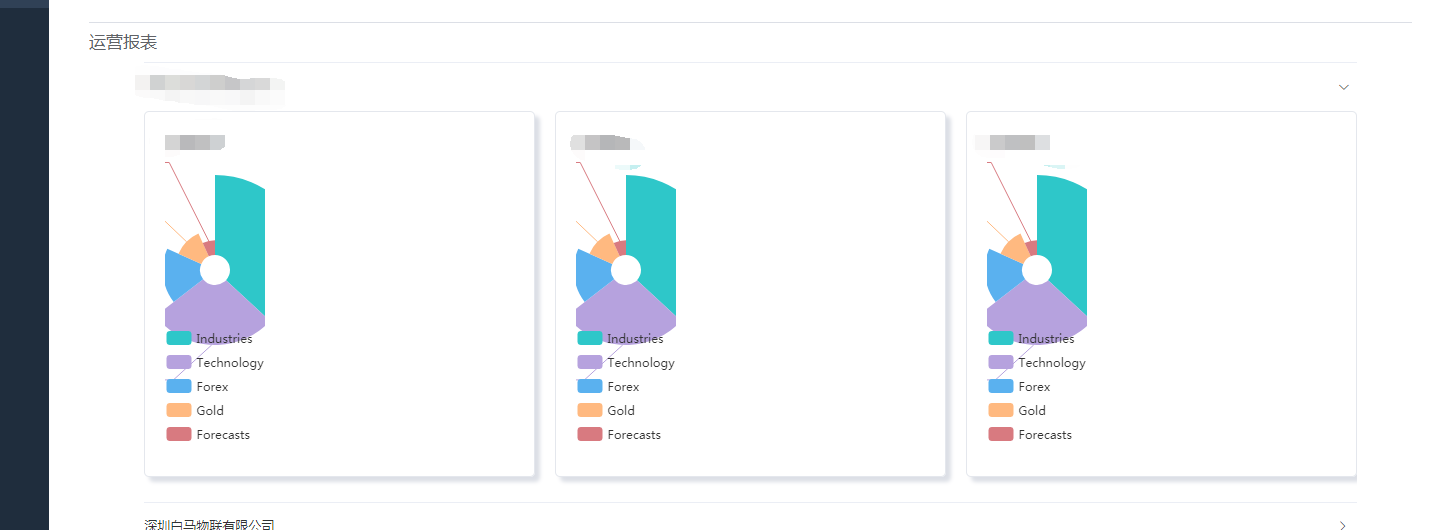Viewport: 1445px width, 530px height.
Task: Click the red Forecasts swatch in the right chart
Action: [x=1001, y=435]
